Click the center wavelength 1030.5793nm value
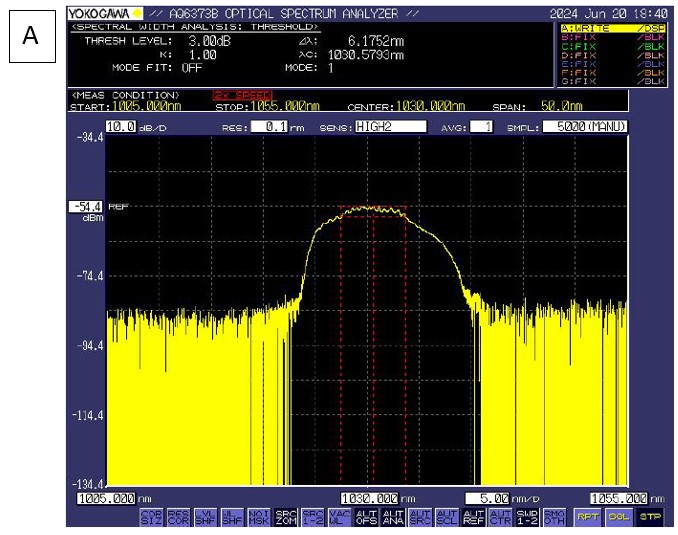This screenshot has width=678, height=535. (366, 55)
